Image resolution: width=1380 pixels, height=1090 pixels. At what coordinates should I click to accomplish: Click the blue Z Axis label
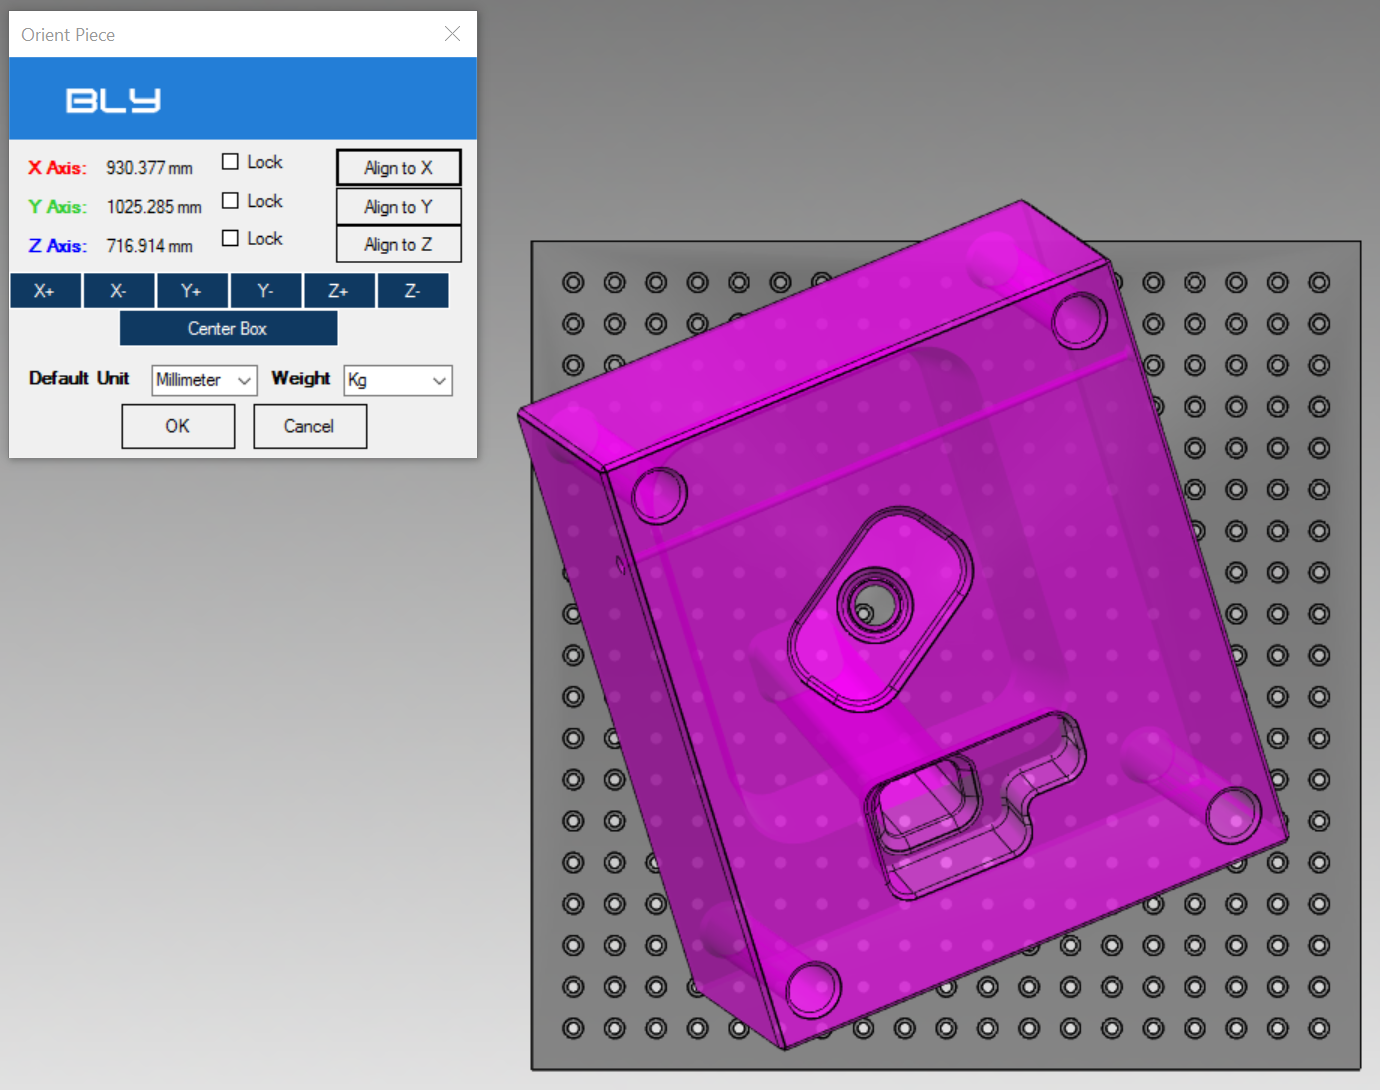pos(57,246)
